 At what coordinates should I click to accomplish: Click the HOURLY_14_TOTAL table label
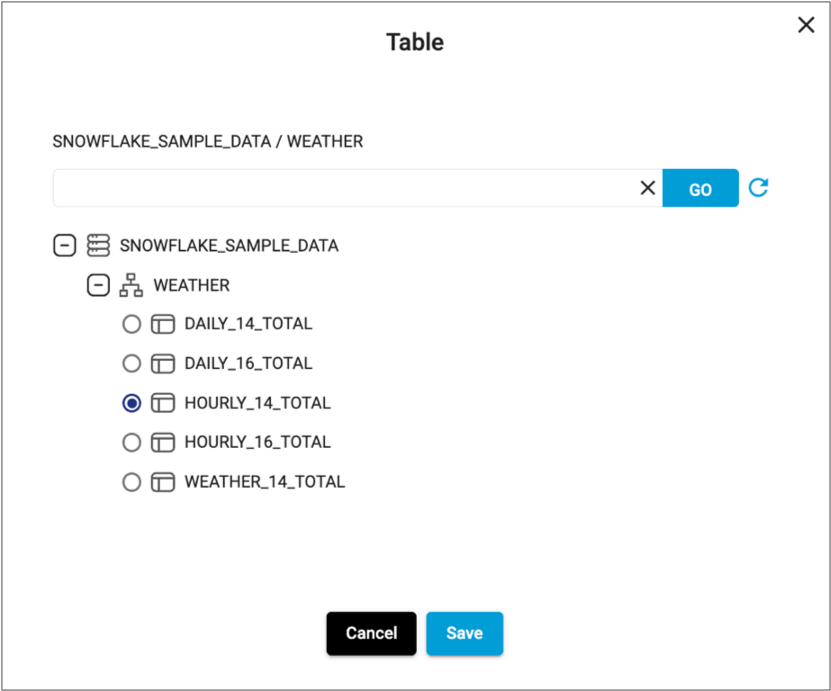click(x=257, y=403)
